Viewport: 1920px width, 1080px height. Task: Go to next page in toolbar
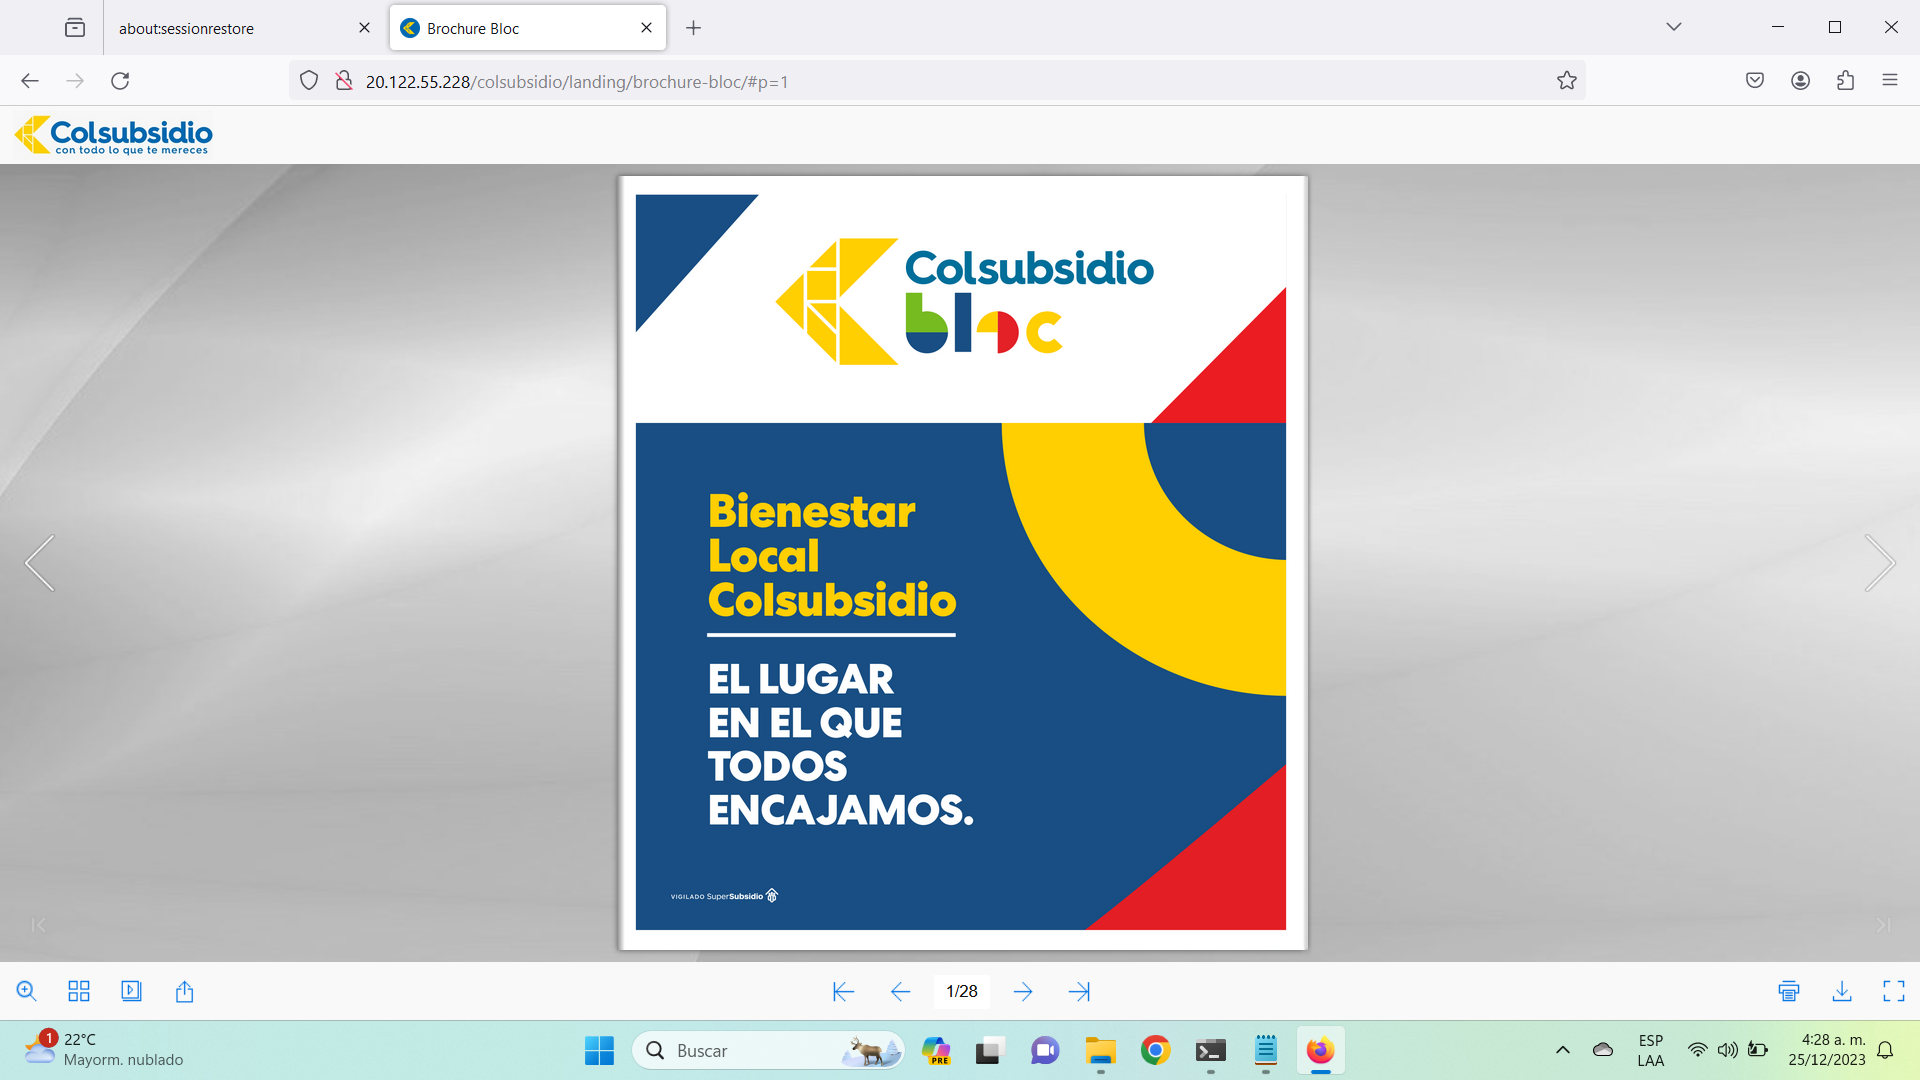click(1023, 991)
